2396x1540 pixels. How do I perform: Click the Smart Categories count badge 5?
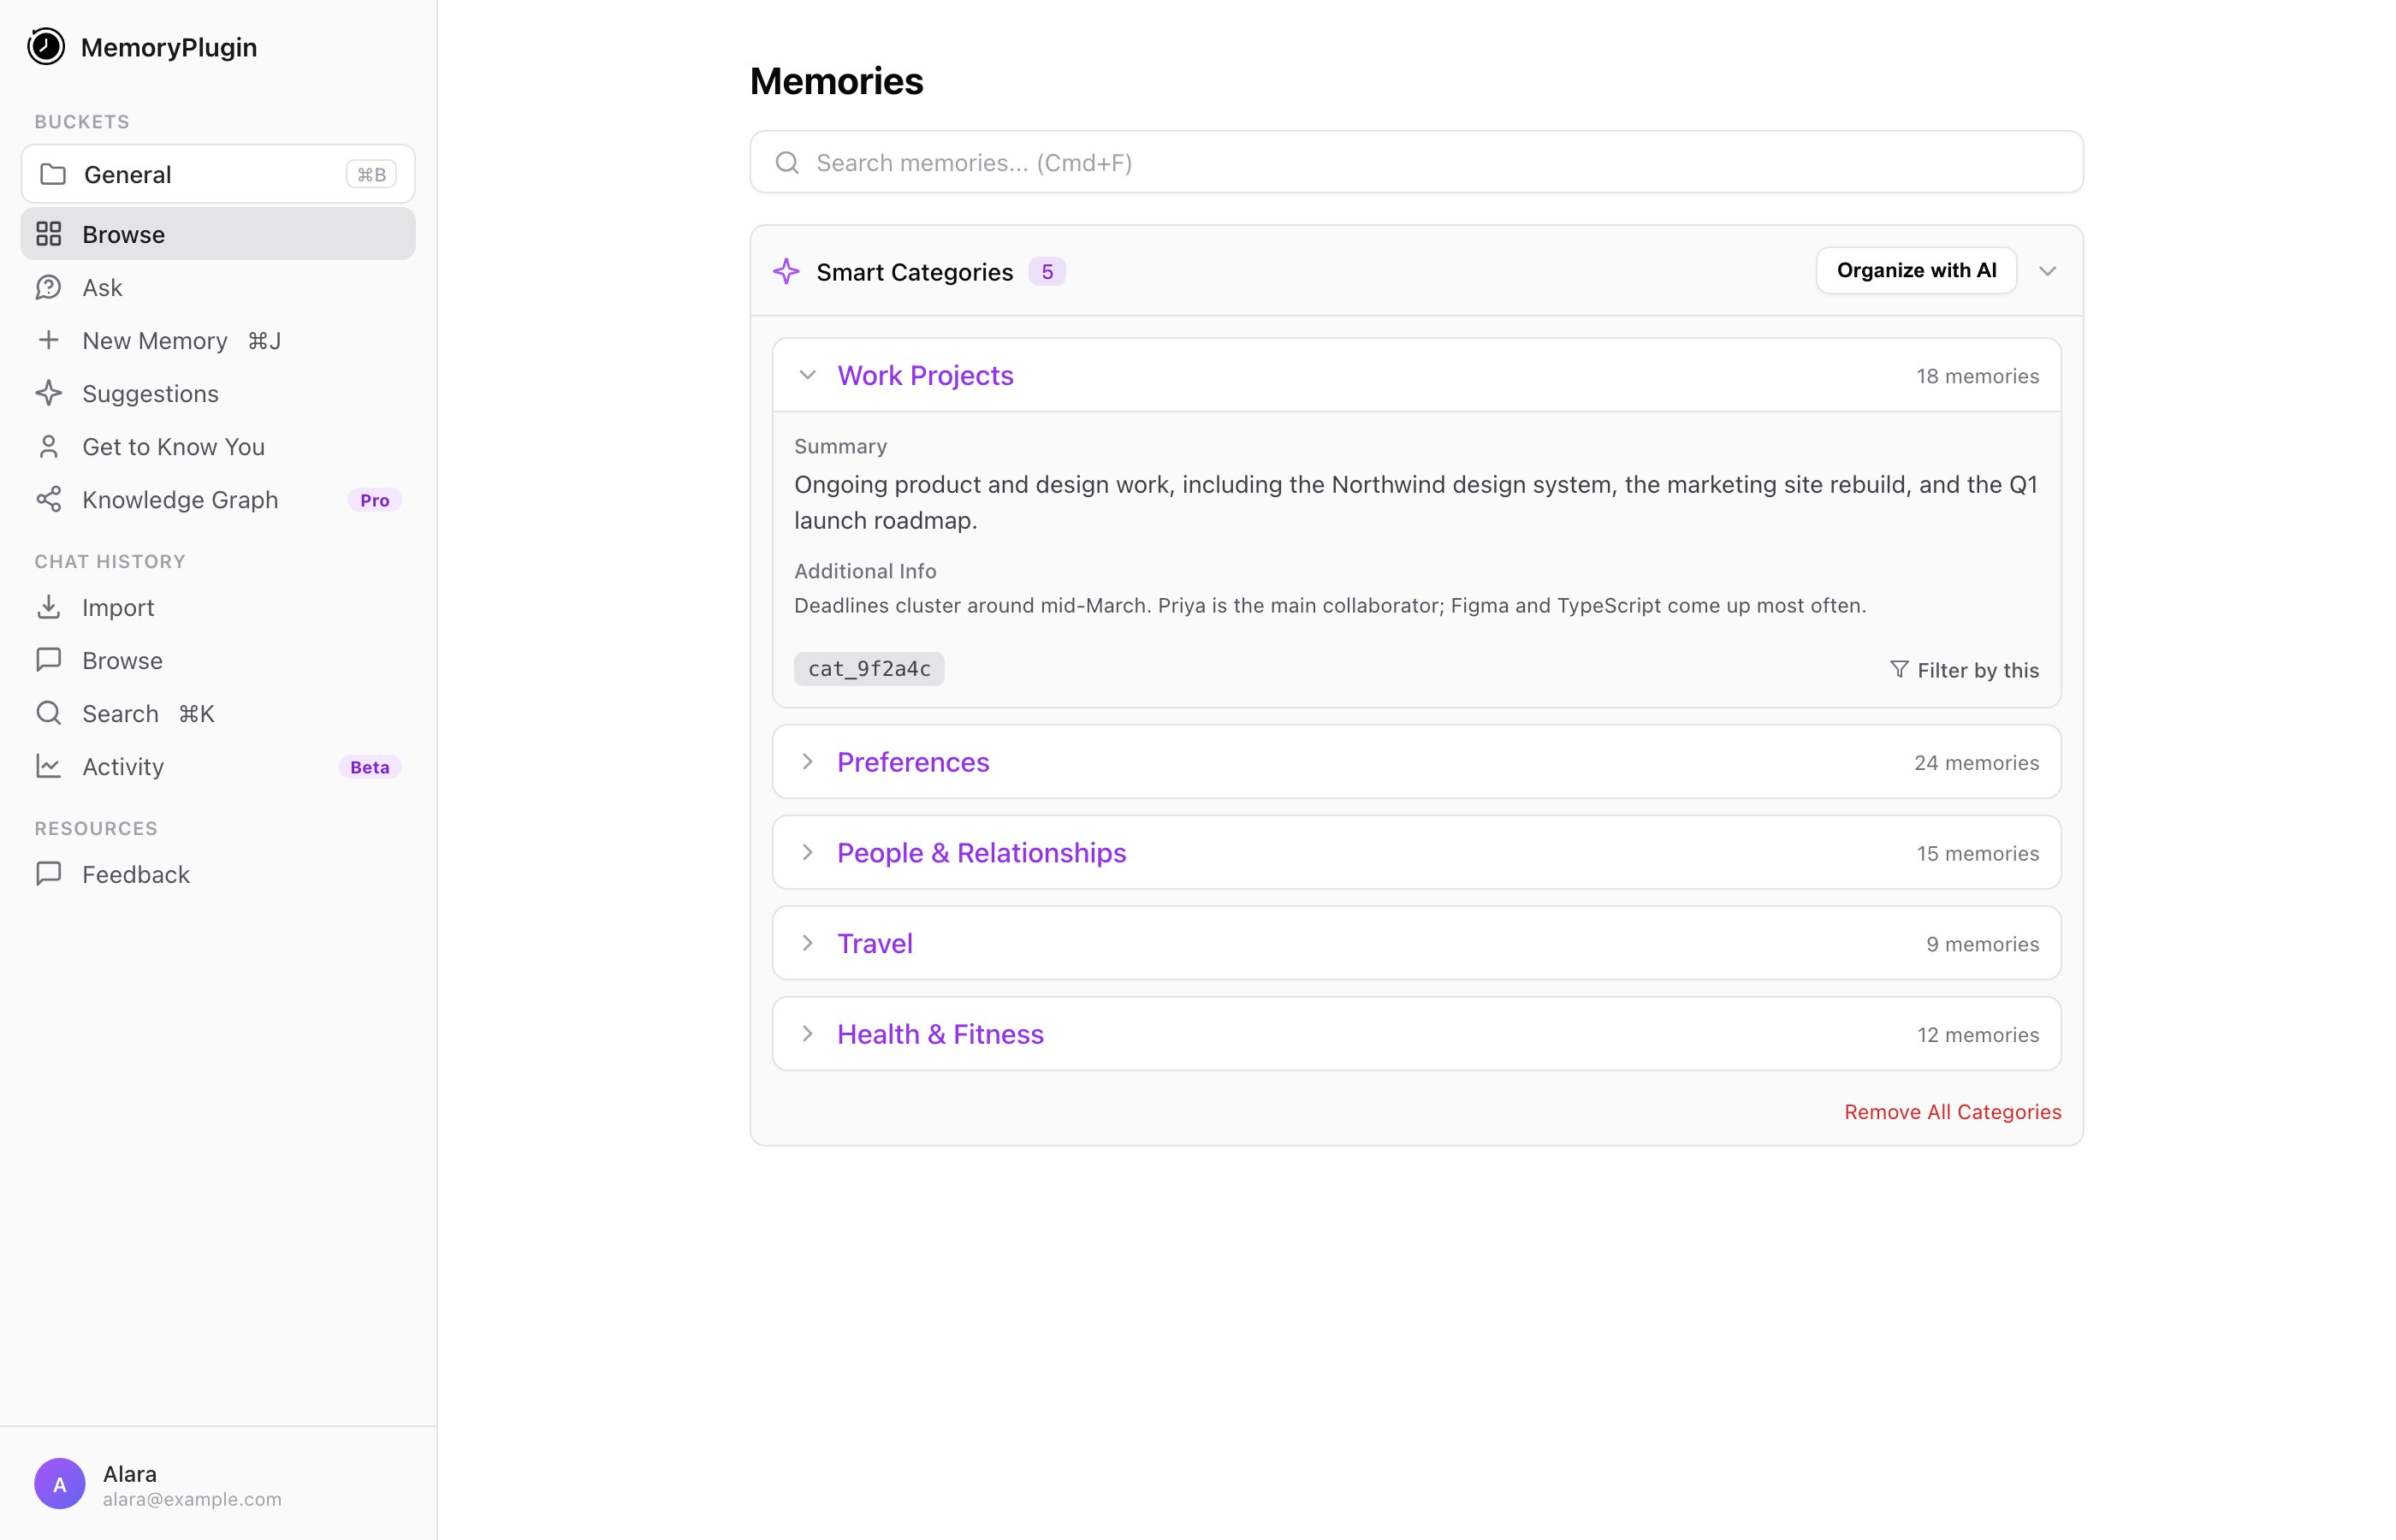pyautogui.click(x=1047, y=271)
